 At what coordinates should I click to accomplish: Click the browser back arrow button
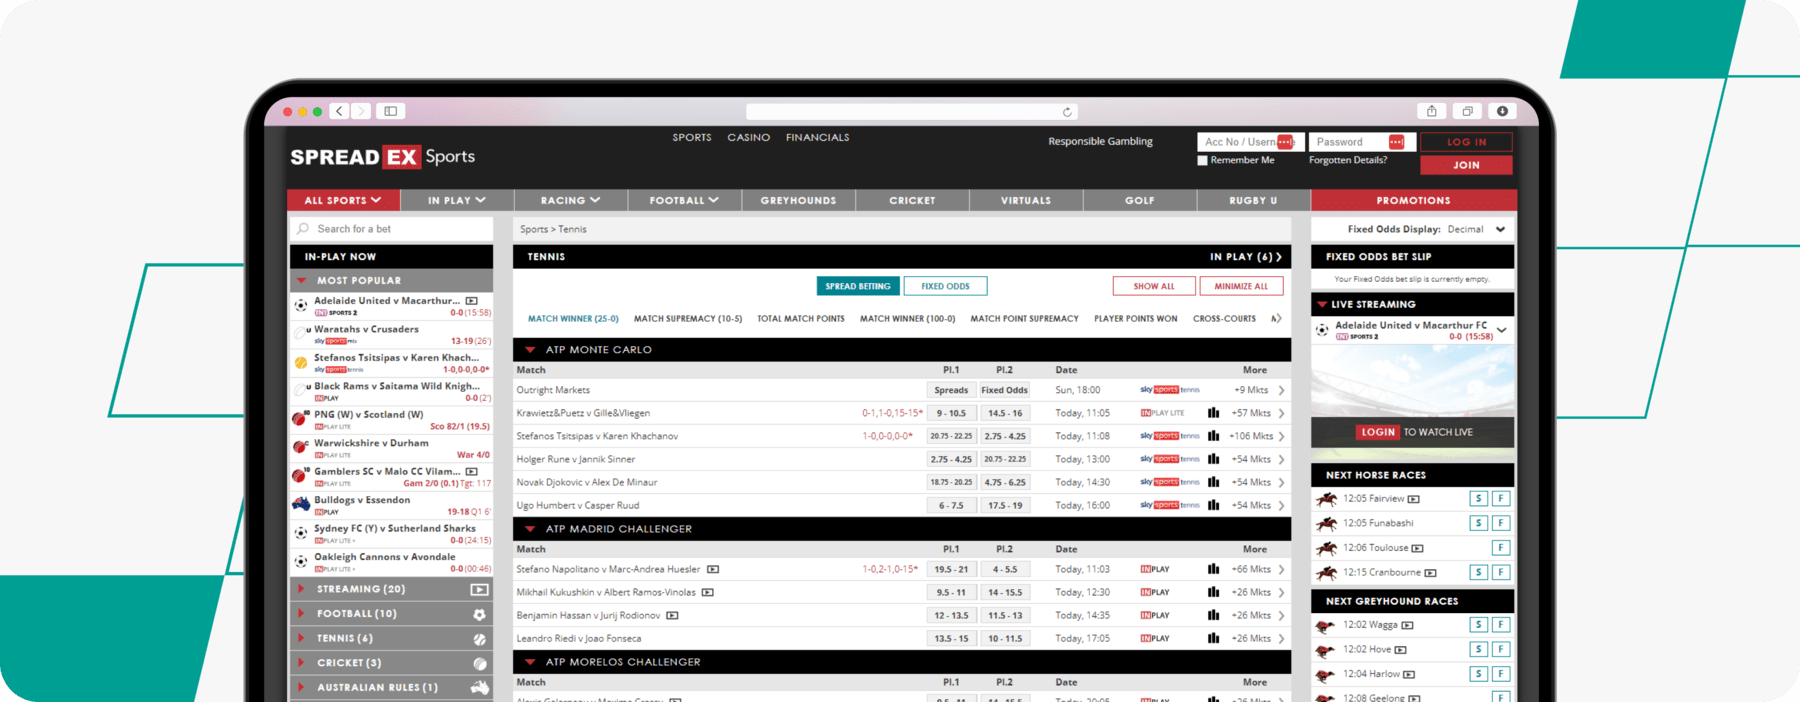point(340,111)
